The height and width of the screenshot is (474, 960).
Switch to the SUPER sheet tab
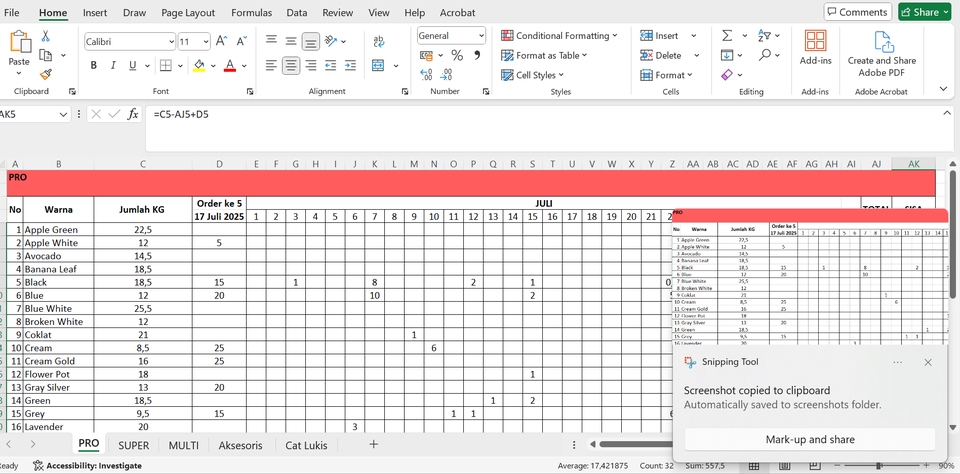click(133, 445)
